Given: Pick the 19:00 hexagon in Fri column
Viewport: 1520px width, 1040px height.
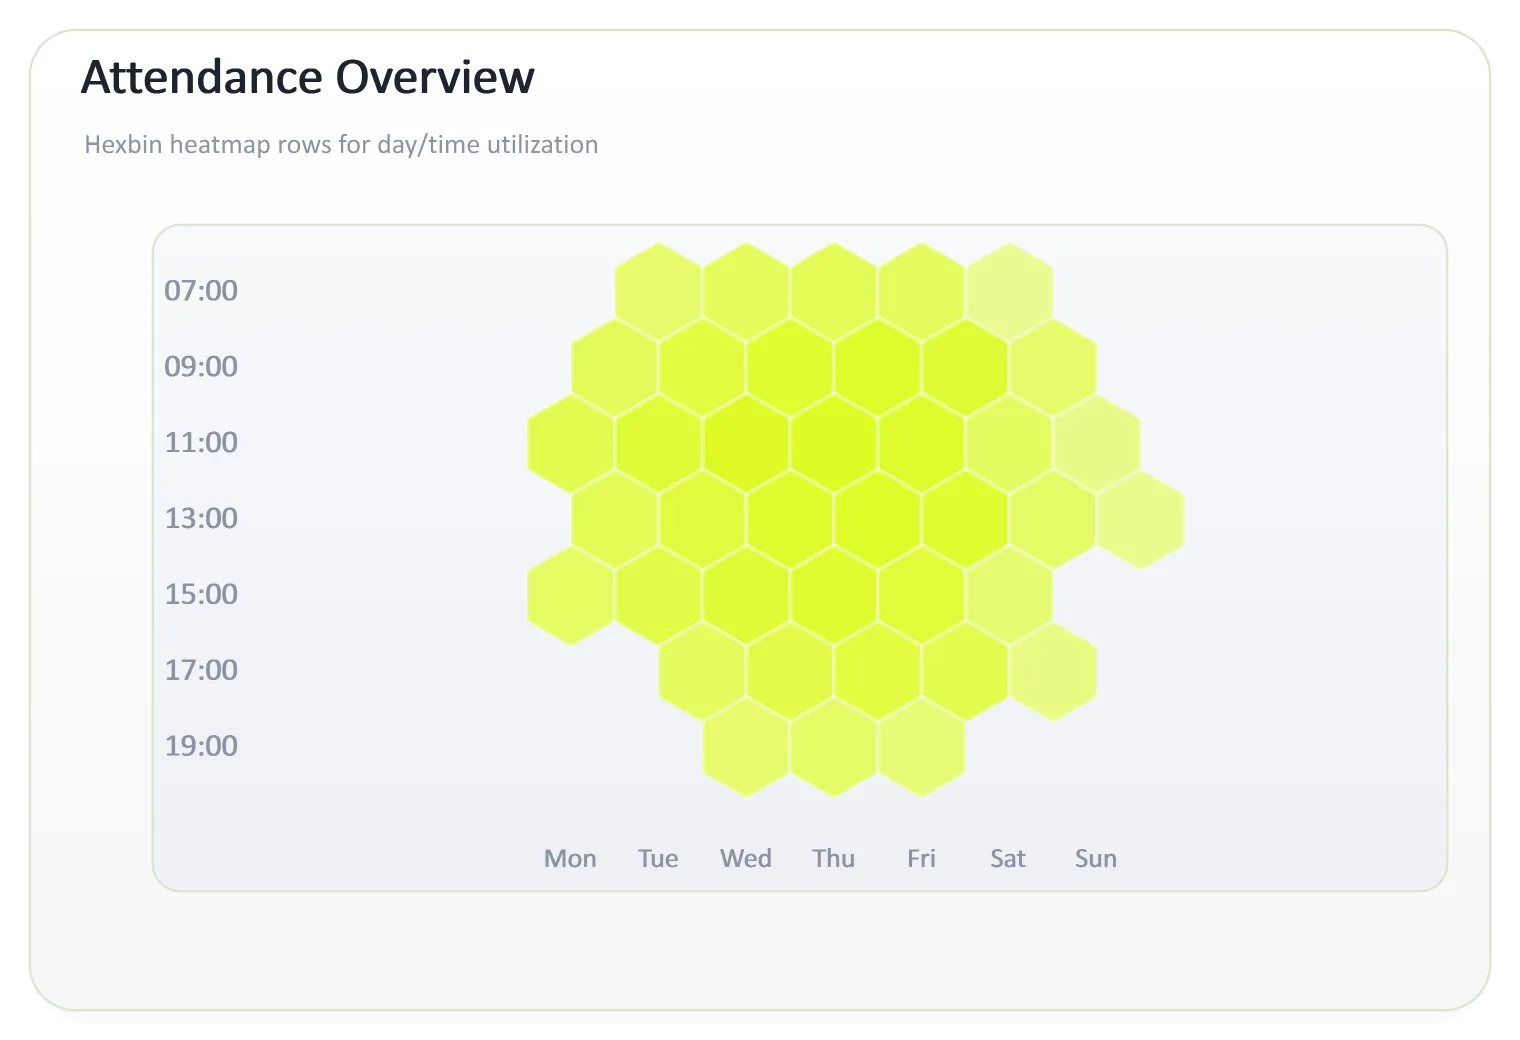Looking at the screenshot, I should 922,748.
